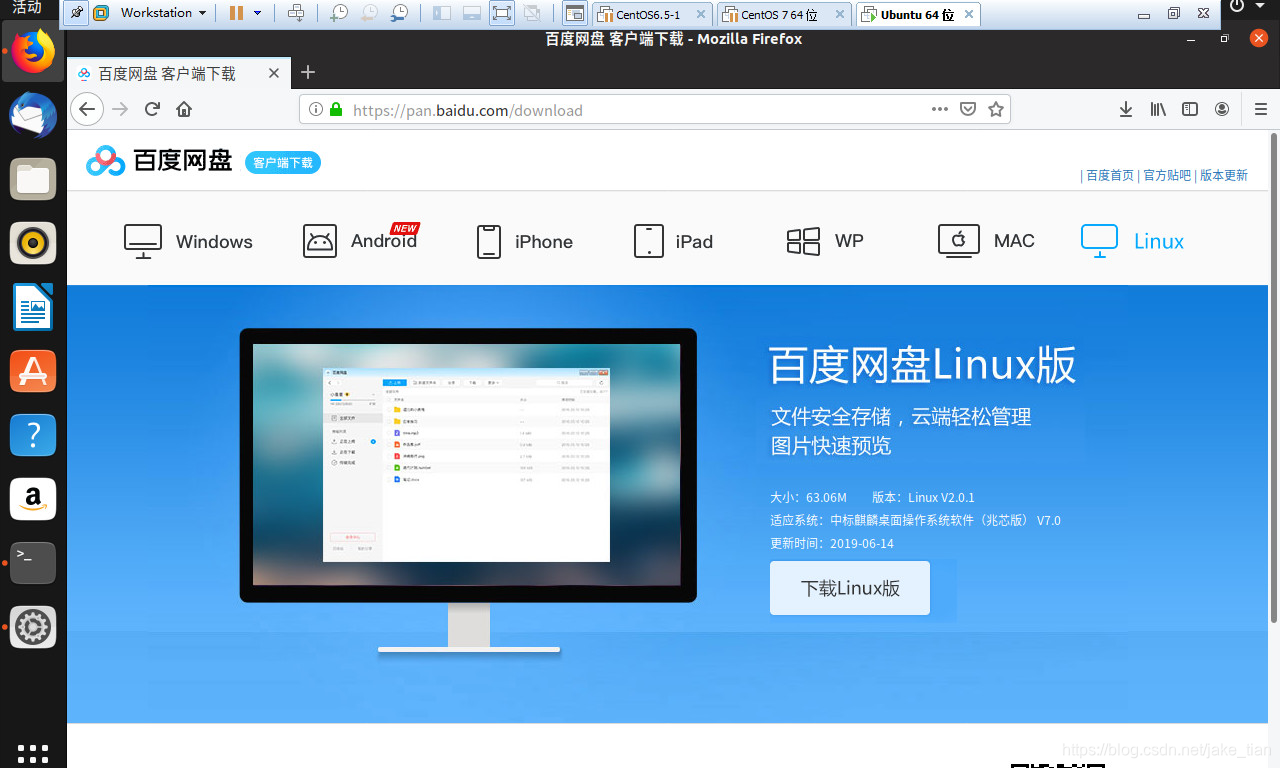The width and height of the screenshot is (1280, 768).
Task: Open a new Firefox tab
Action: tap(308, 72)
